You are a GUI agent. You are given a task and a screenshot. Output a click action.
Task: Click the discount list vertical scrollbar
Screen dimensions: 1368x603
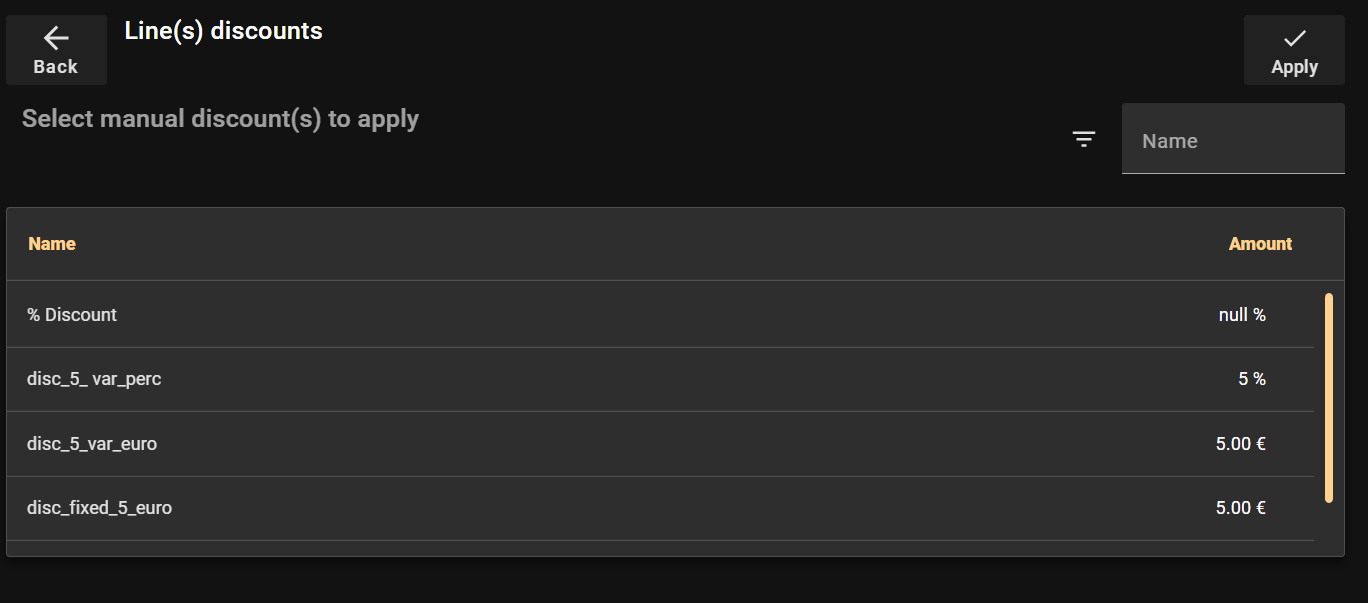click(1328, 397)
